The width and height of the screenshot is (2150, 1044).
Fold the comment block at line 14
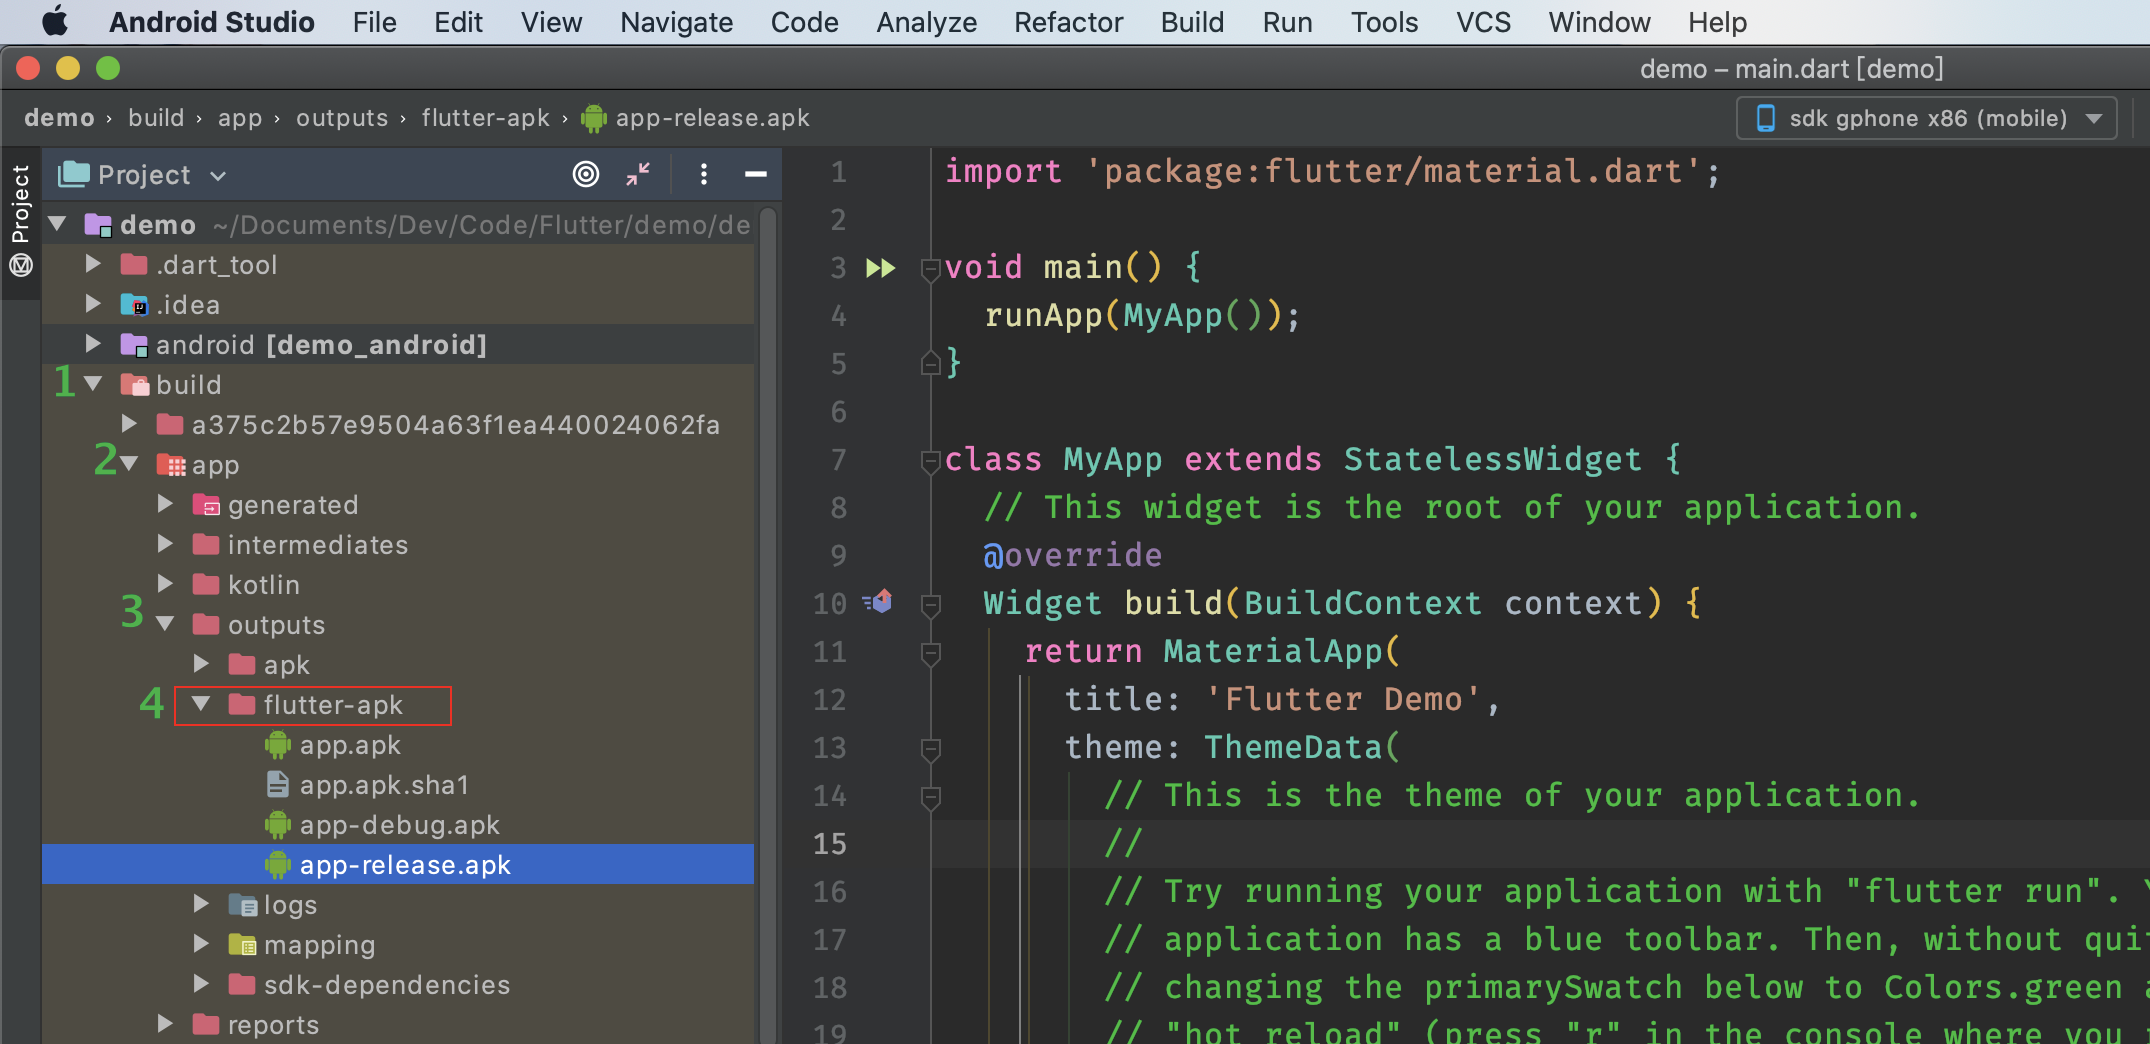point(930,796)
